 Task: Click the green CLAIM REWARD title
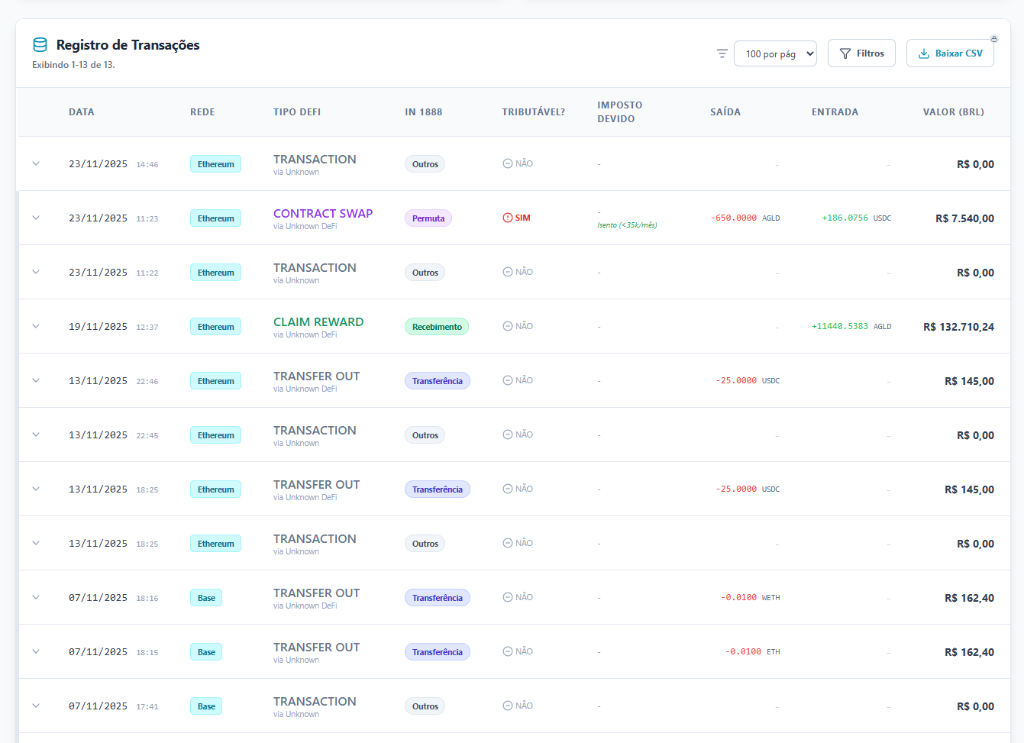(x=318, y=322)
